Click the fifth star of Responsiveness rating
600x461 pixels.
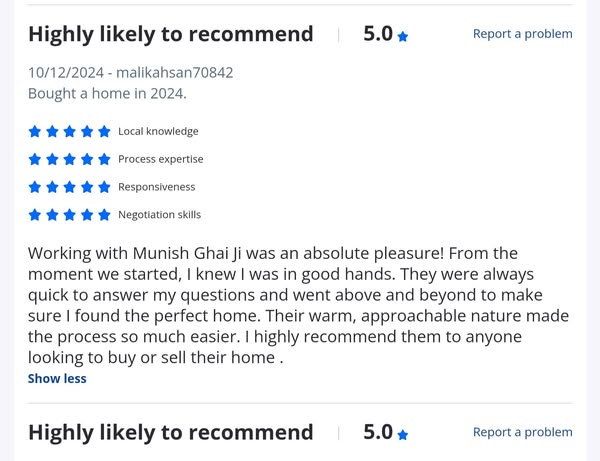tap(104, 187)
